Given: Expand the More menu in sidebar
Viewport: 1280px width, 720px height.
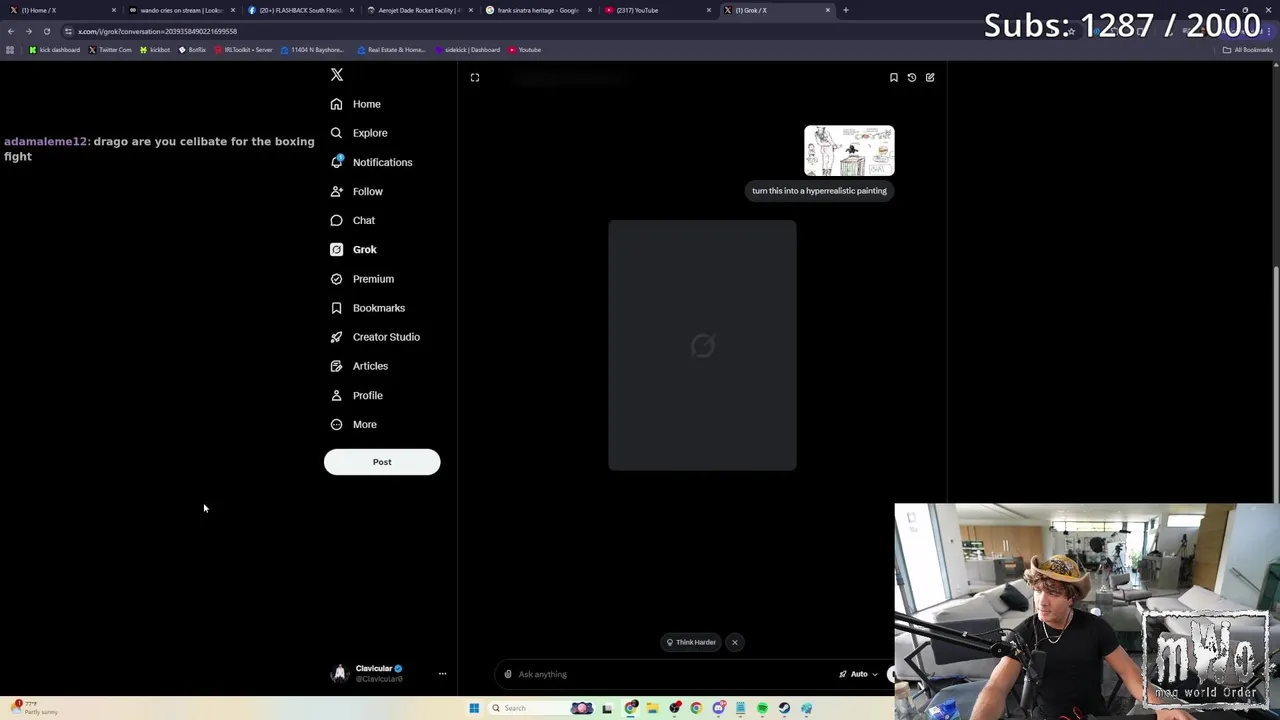Looking at the screenshot, I should pos(353,424).
